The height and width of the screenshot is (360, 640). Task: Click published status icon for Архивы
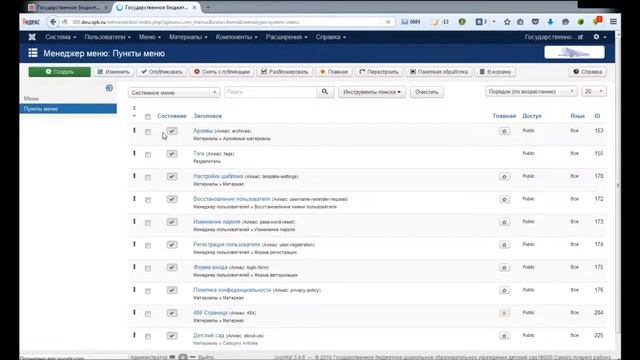[172, 131]
